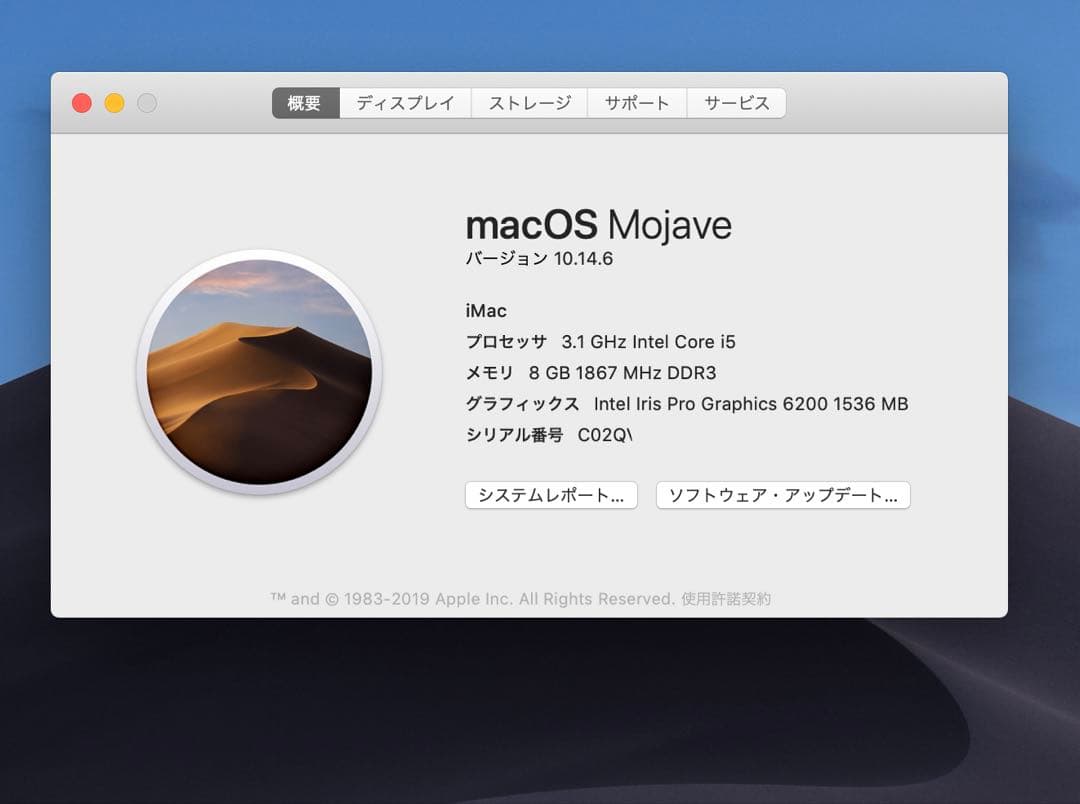Select the ストレージ tab
The image size is (1080, 804).
[x=530, y=103]
